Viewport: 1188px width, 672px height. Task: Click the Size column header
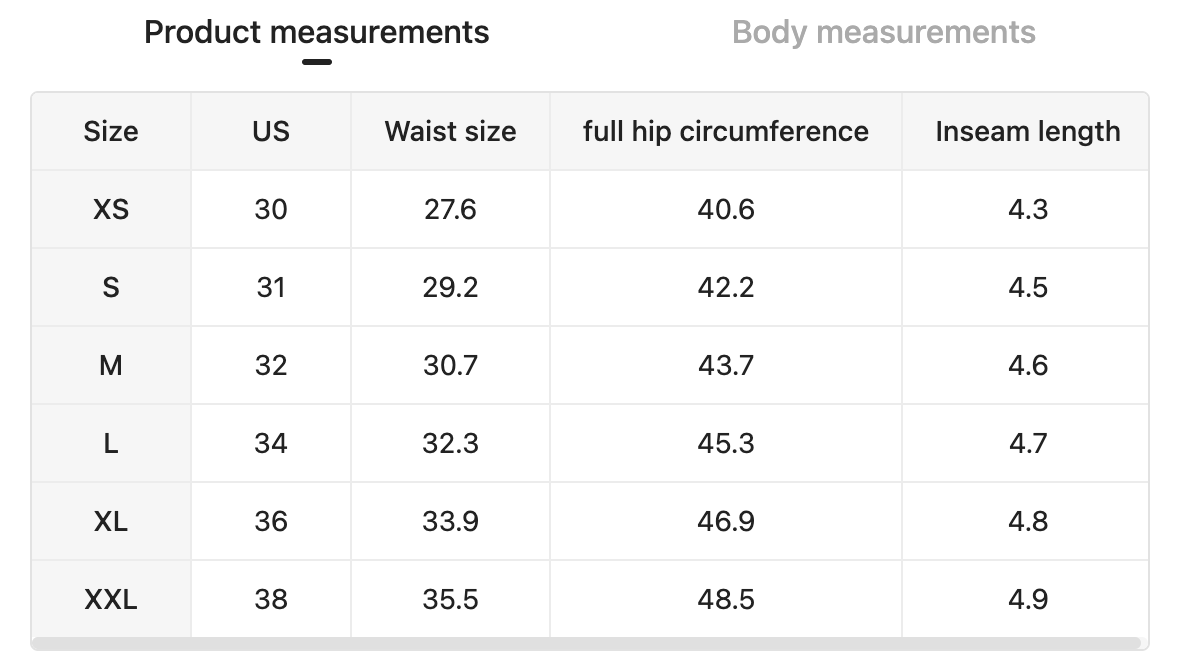(x=111, y=131)
